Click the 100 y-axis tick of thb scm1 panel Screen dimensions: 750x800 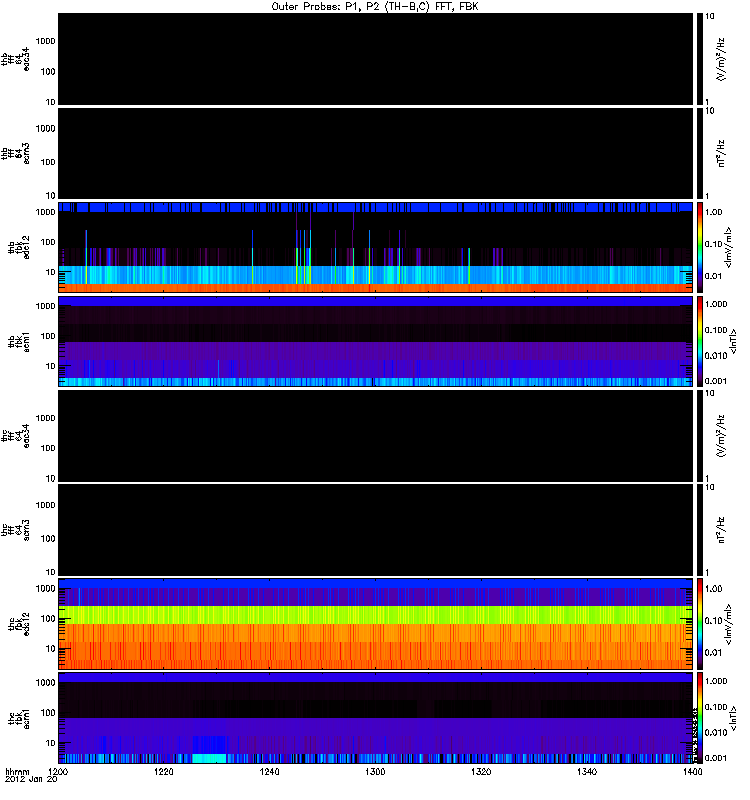pyautogui.click(x=48, y=336)
